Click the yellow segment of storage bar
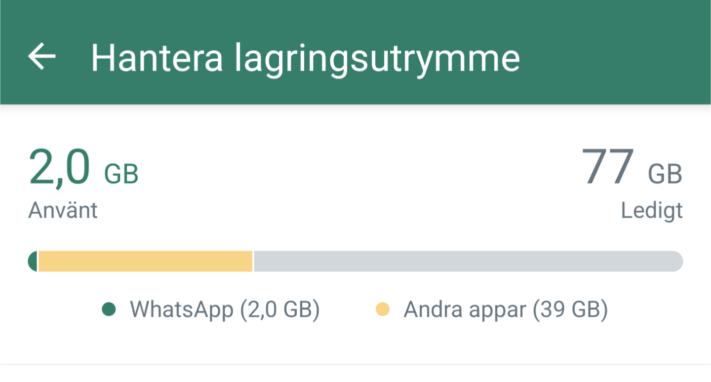Viewport: 711px width, 382px height. click(x=146, y=261)
